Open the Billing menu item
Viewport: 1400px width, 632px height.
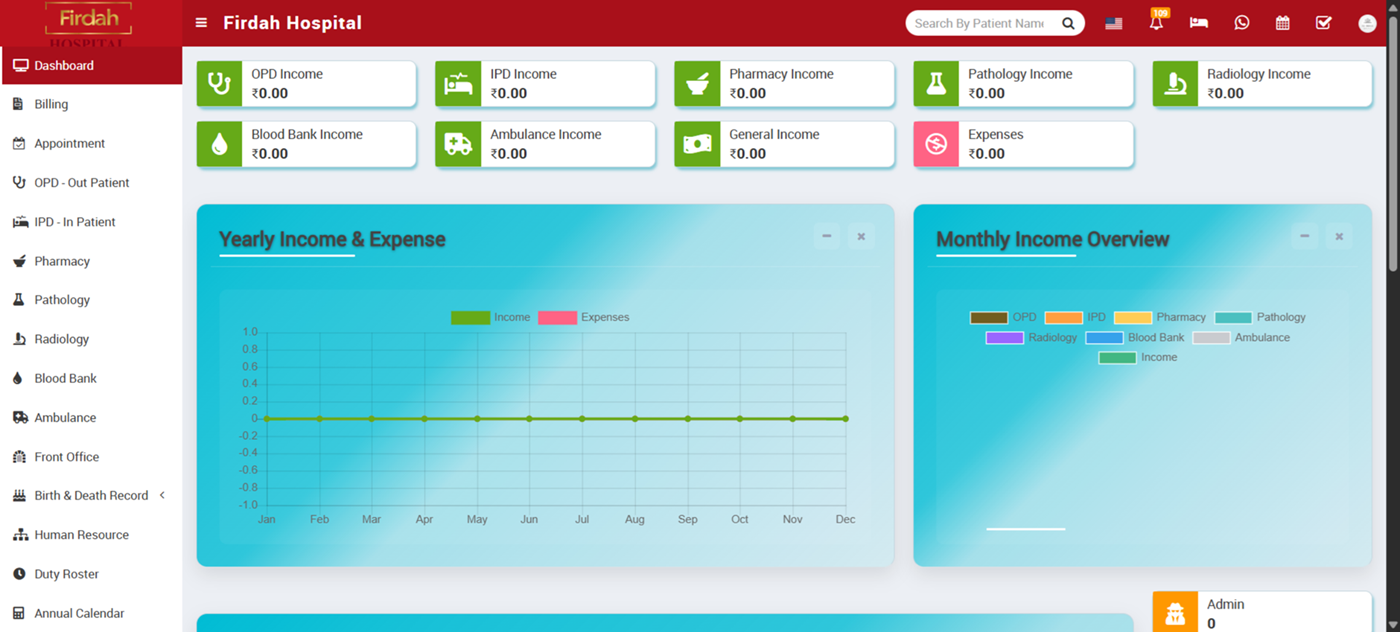point(51,104)
